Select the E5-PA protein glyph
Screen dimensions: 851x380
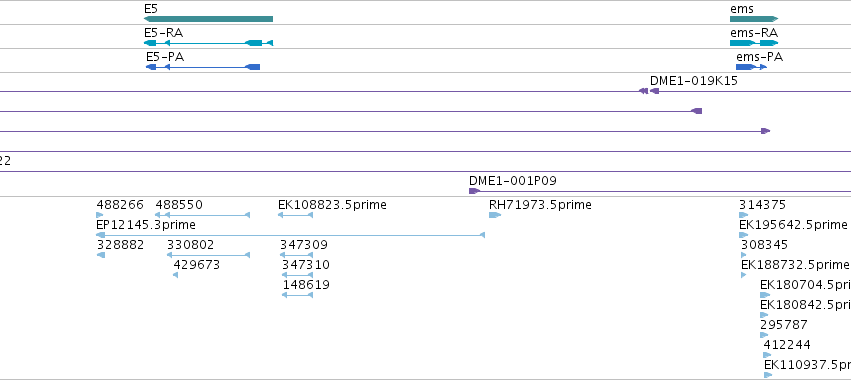pyautogui.click(x=203, y=67)
